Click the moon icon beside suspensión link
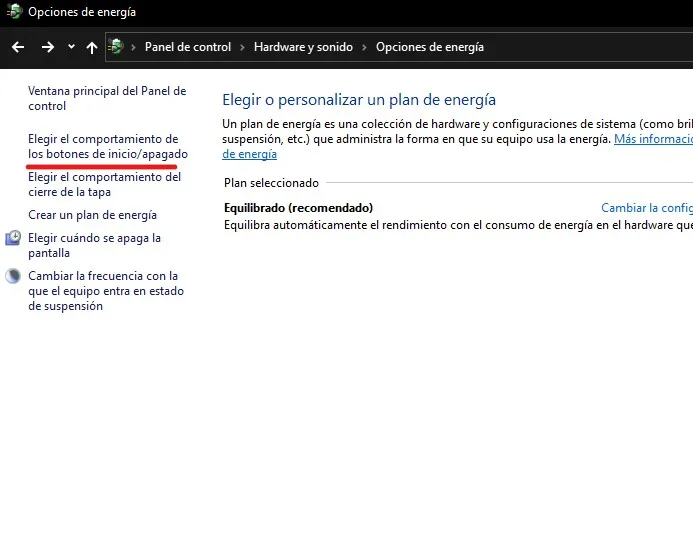 pos(13,276)
